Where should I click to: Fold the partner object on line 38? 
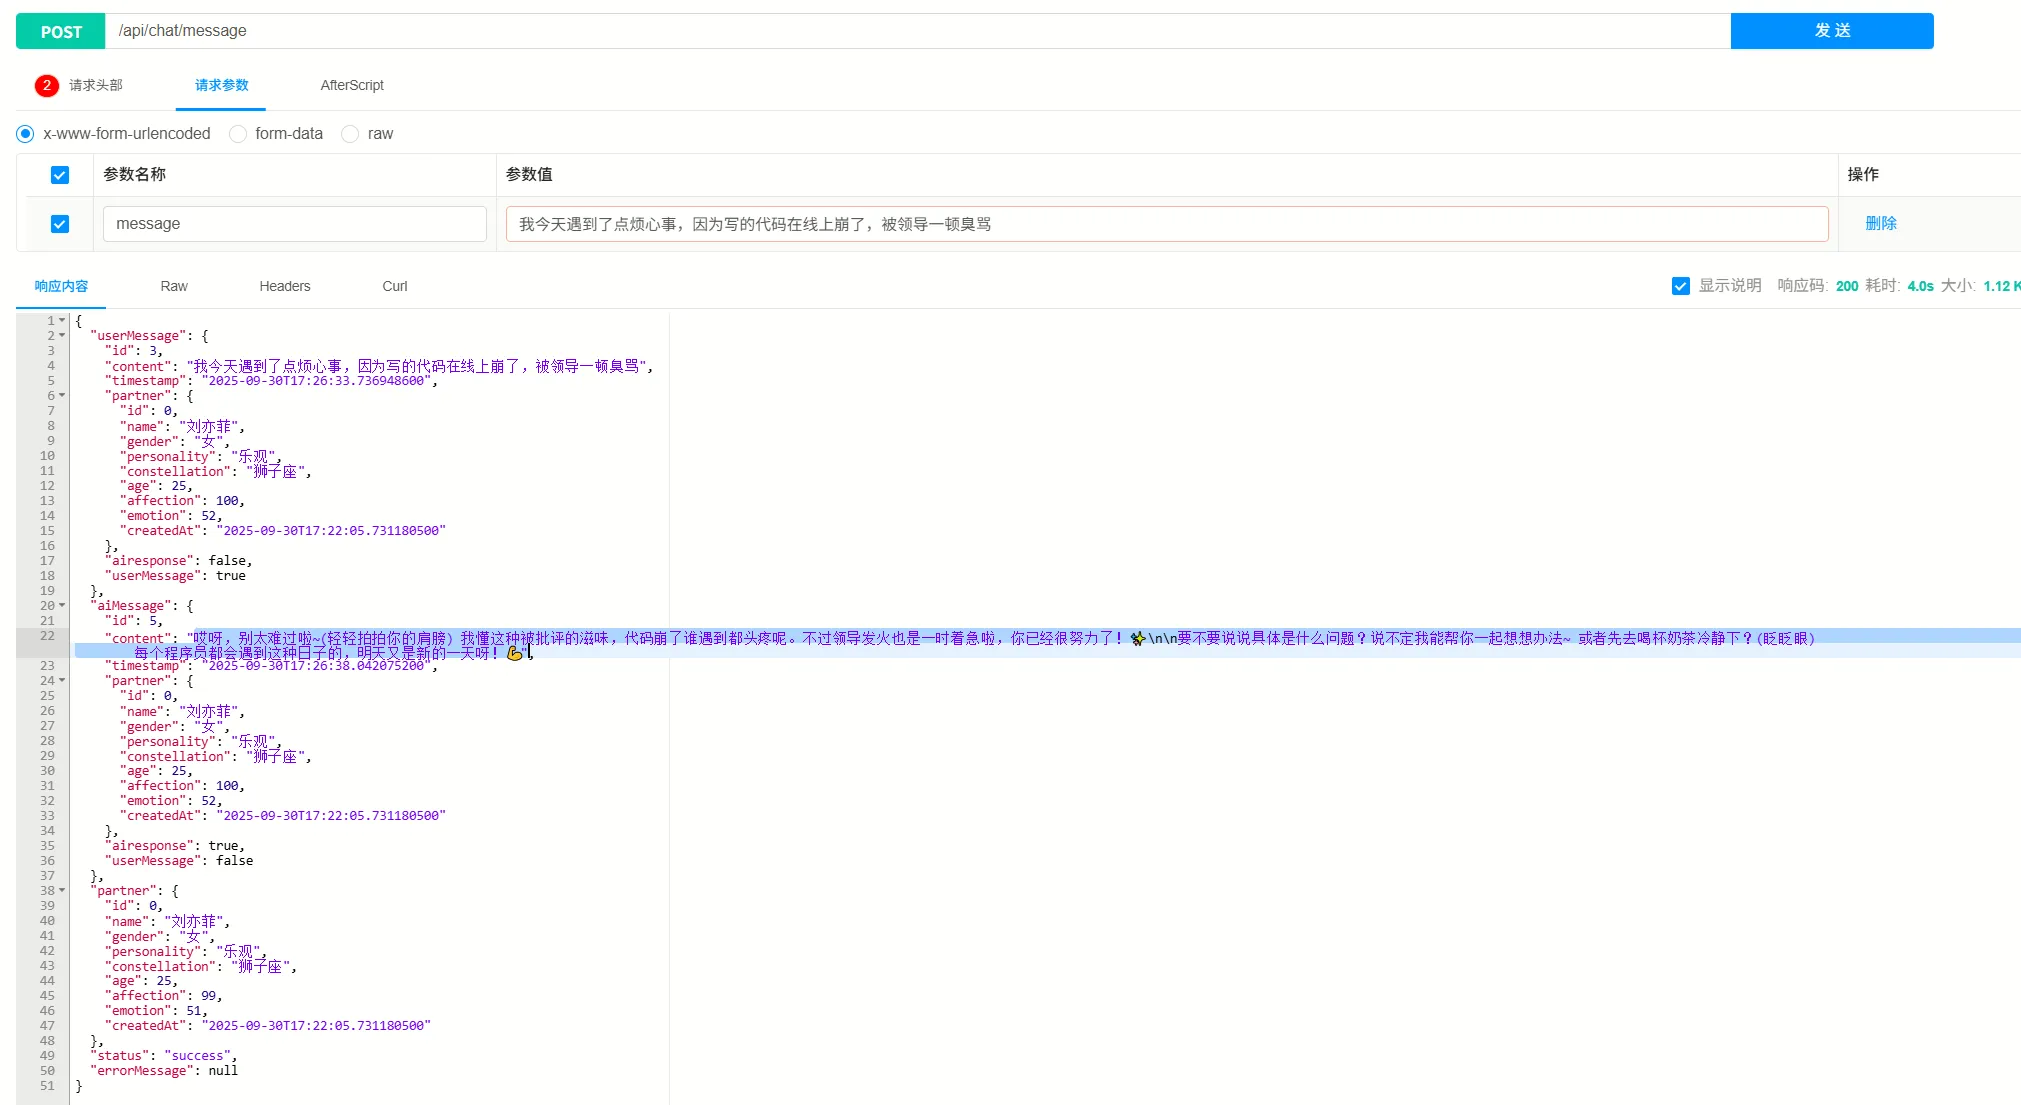point(62,890)
